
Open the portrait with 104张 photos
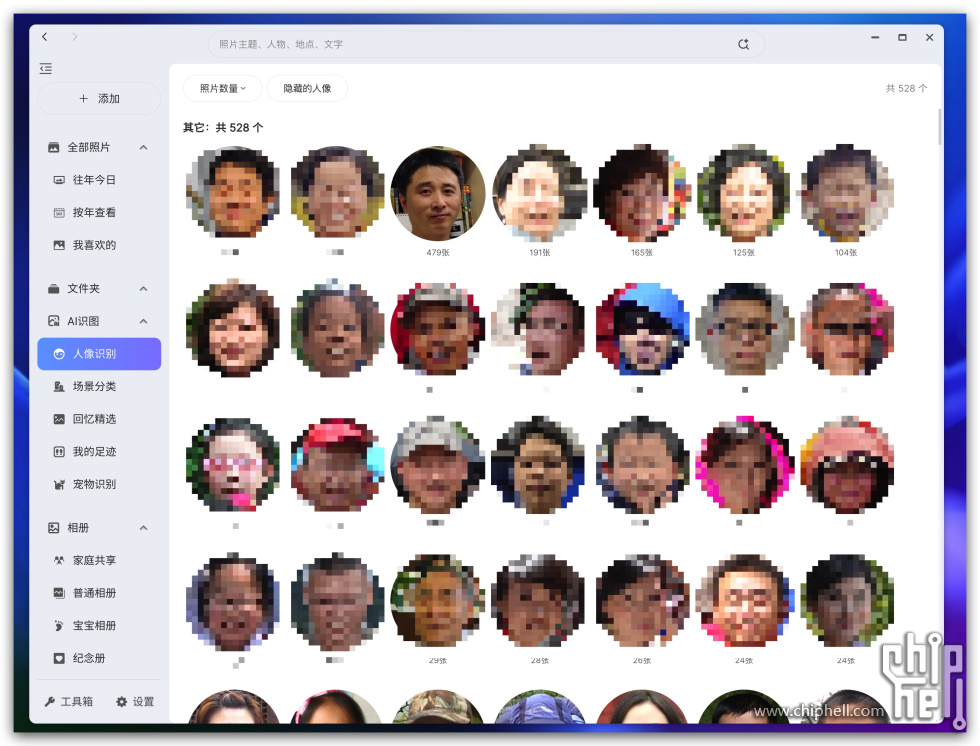tap(846, 194)
